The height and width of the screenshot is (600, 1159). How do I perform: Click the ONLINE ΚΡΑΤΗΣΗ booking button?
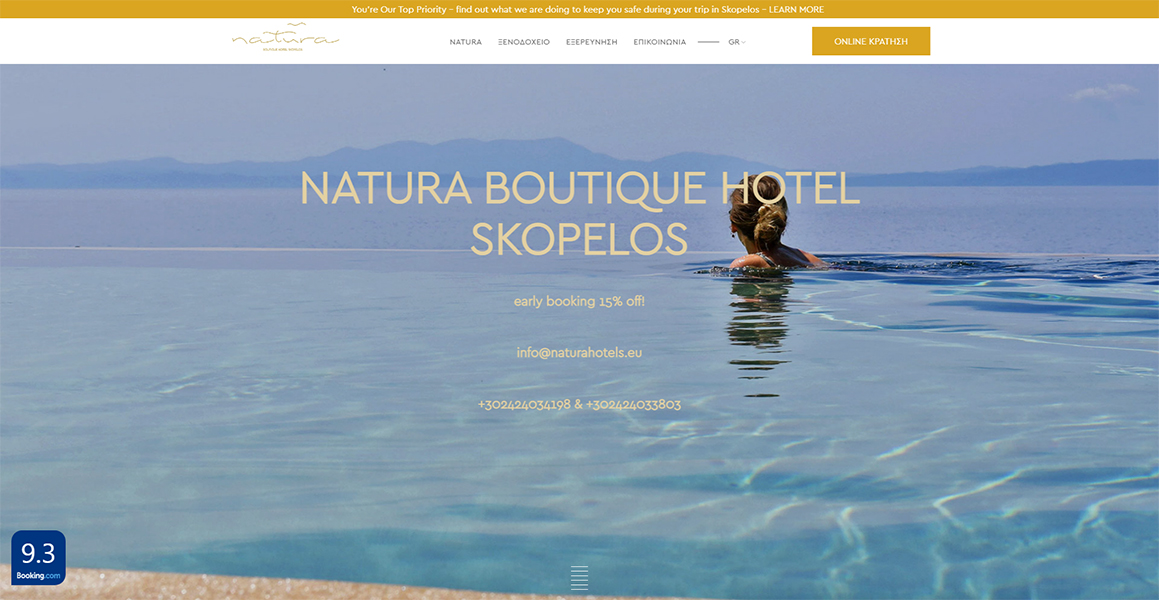pyautogui.click(x=871, y=41)
